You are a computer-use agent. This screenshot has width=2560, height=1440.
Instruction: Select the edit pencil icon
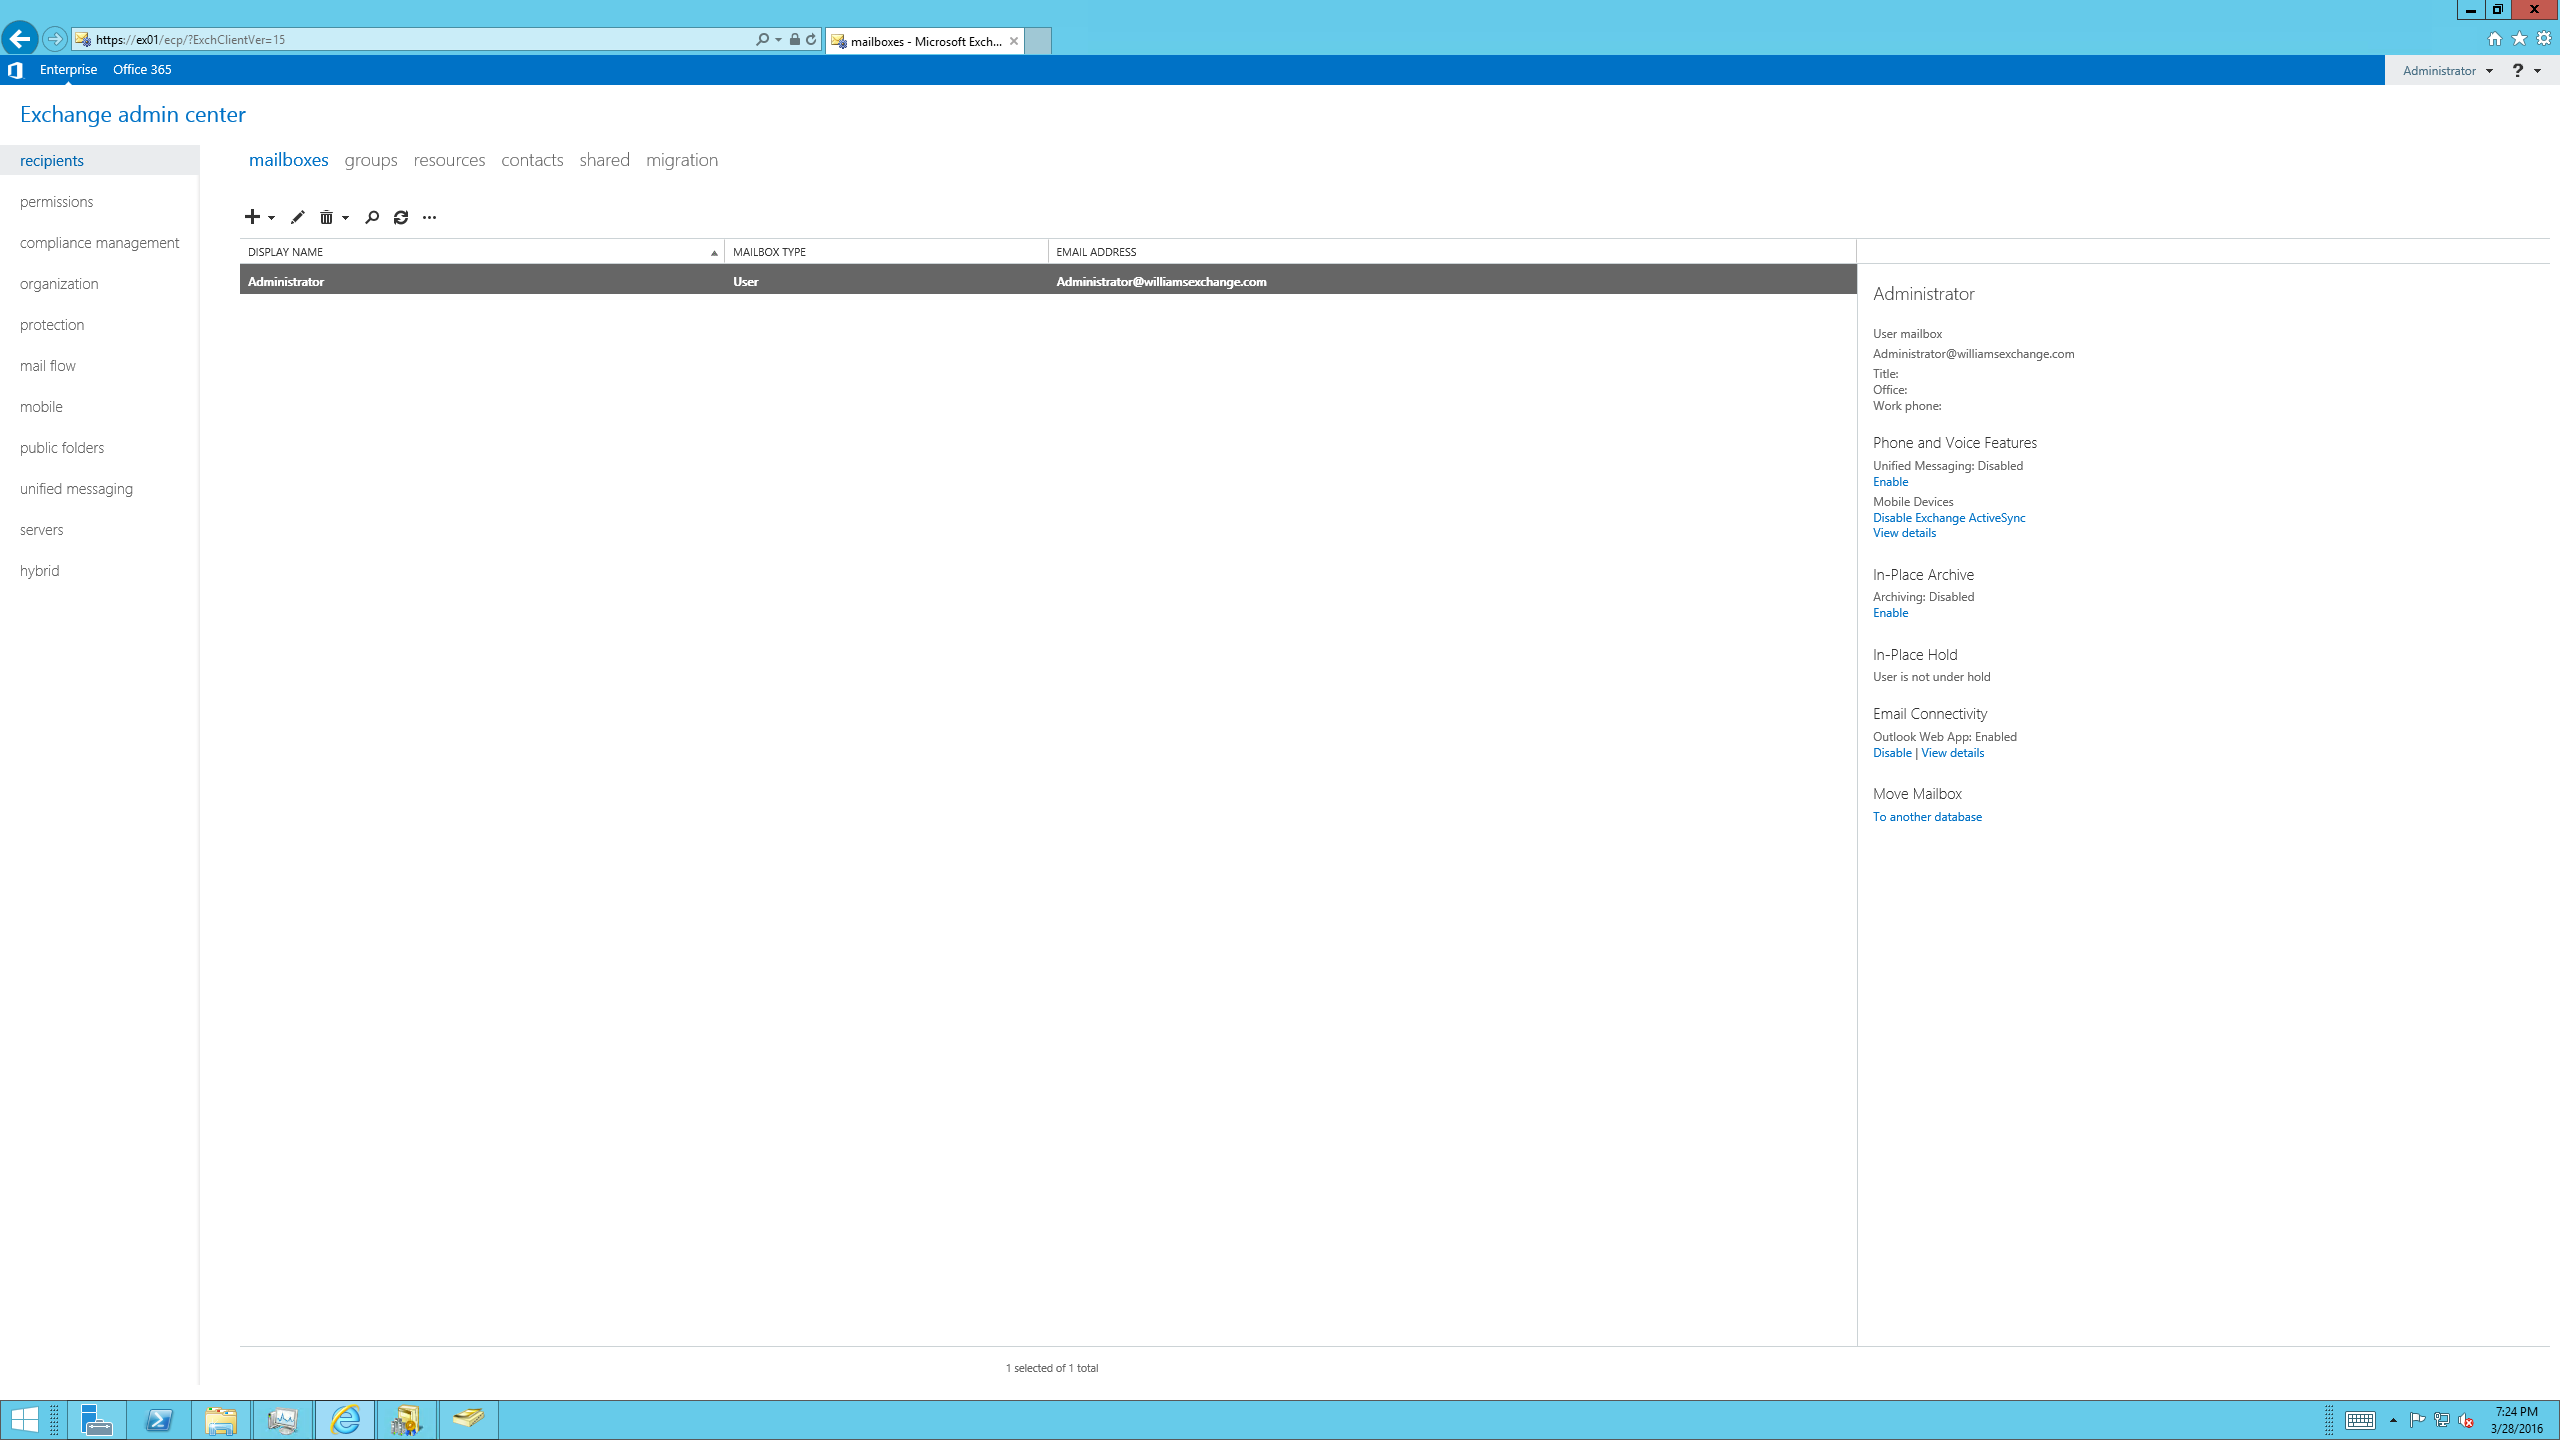pyautogui.click(x=297, y=216)
